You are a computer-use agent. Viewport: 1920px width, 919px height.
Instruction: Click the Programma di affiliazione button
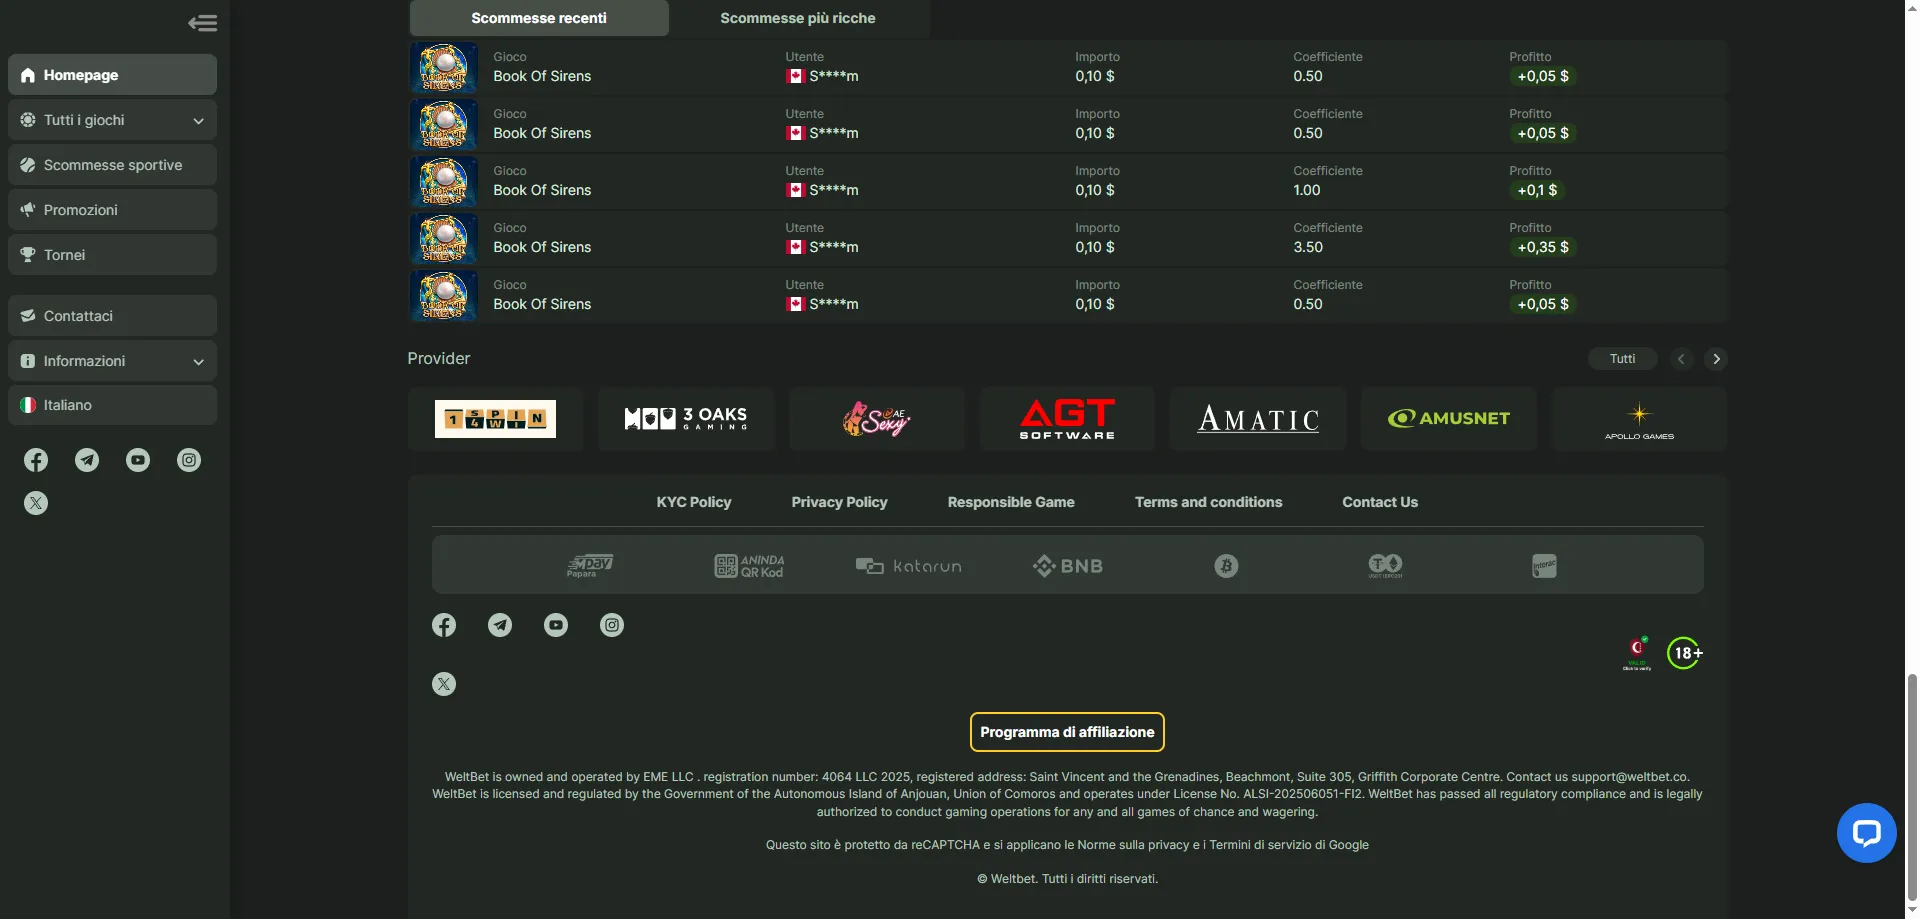[1067, 732]
